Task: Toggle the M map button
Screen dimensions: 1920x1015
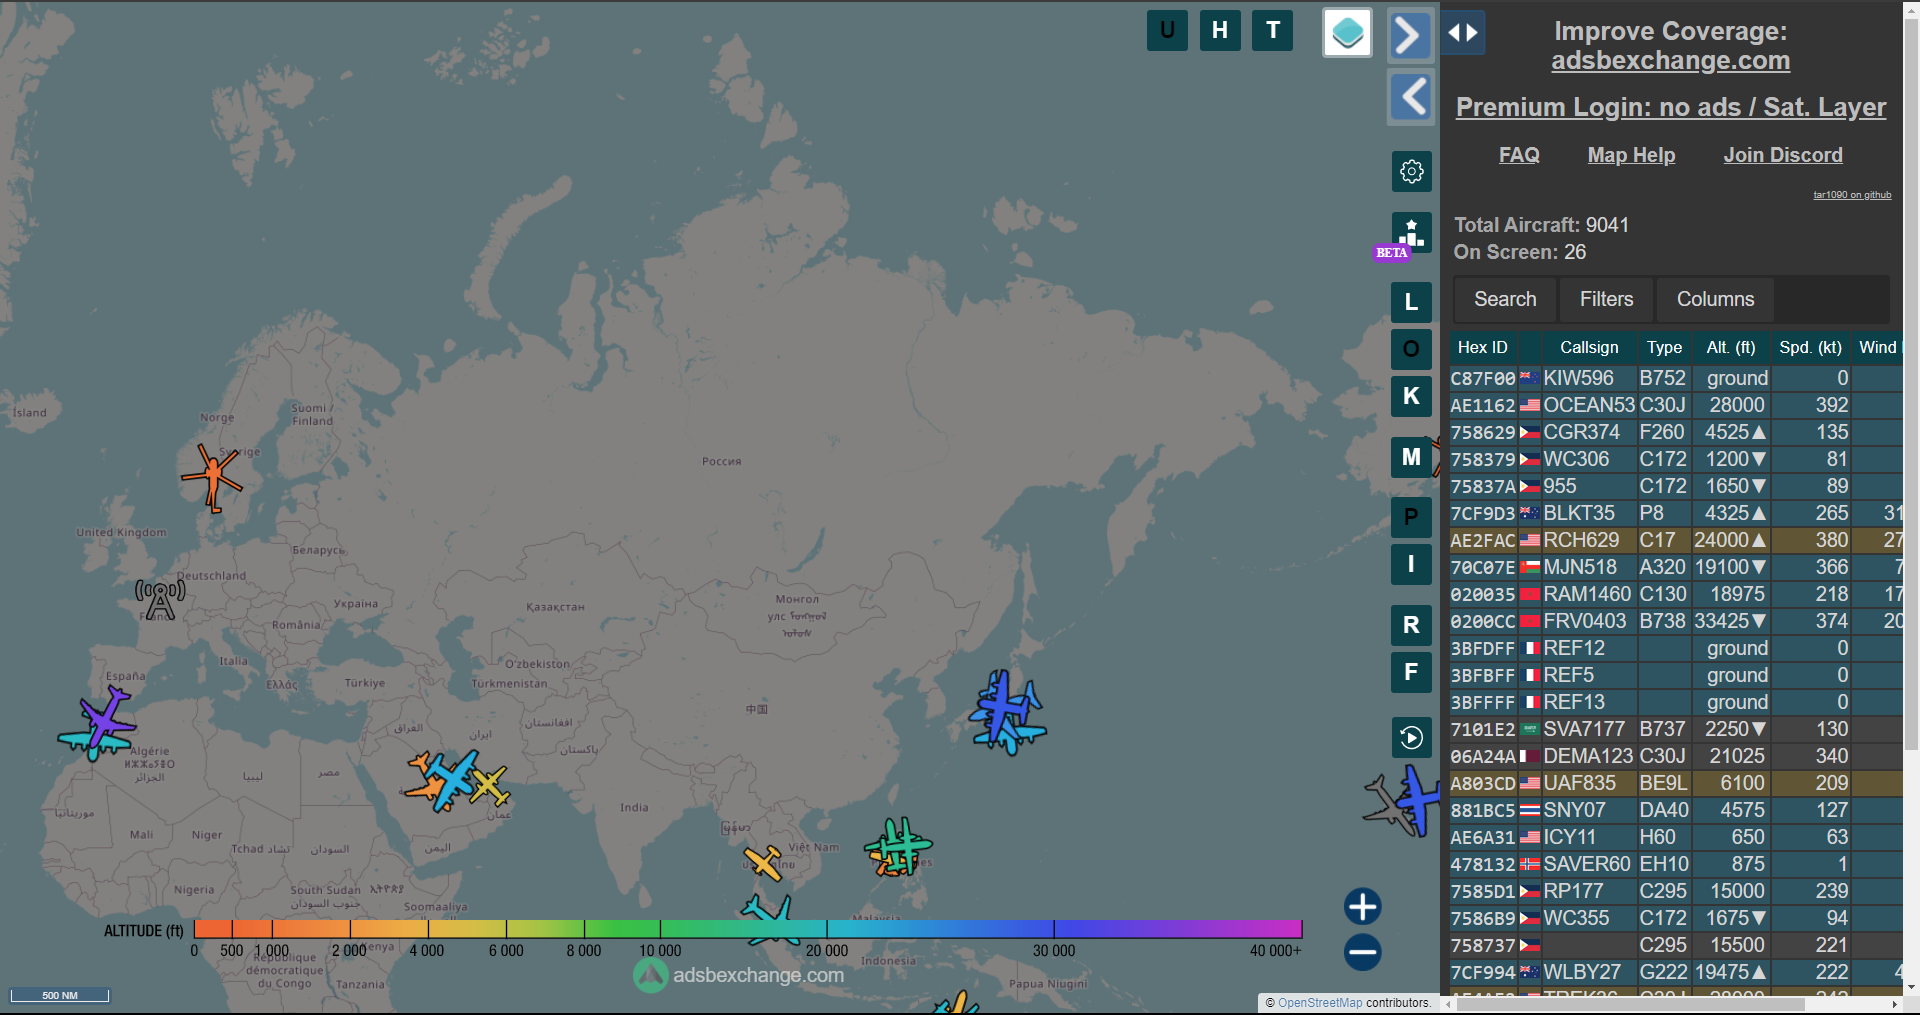Action: (1411, 457)
